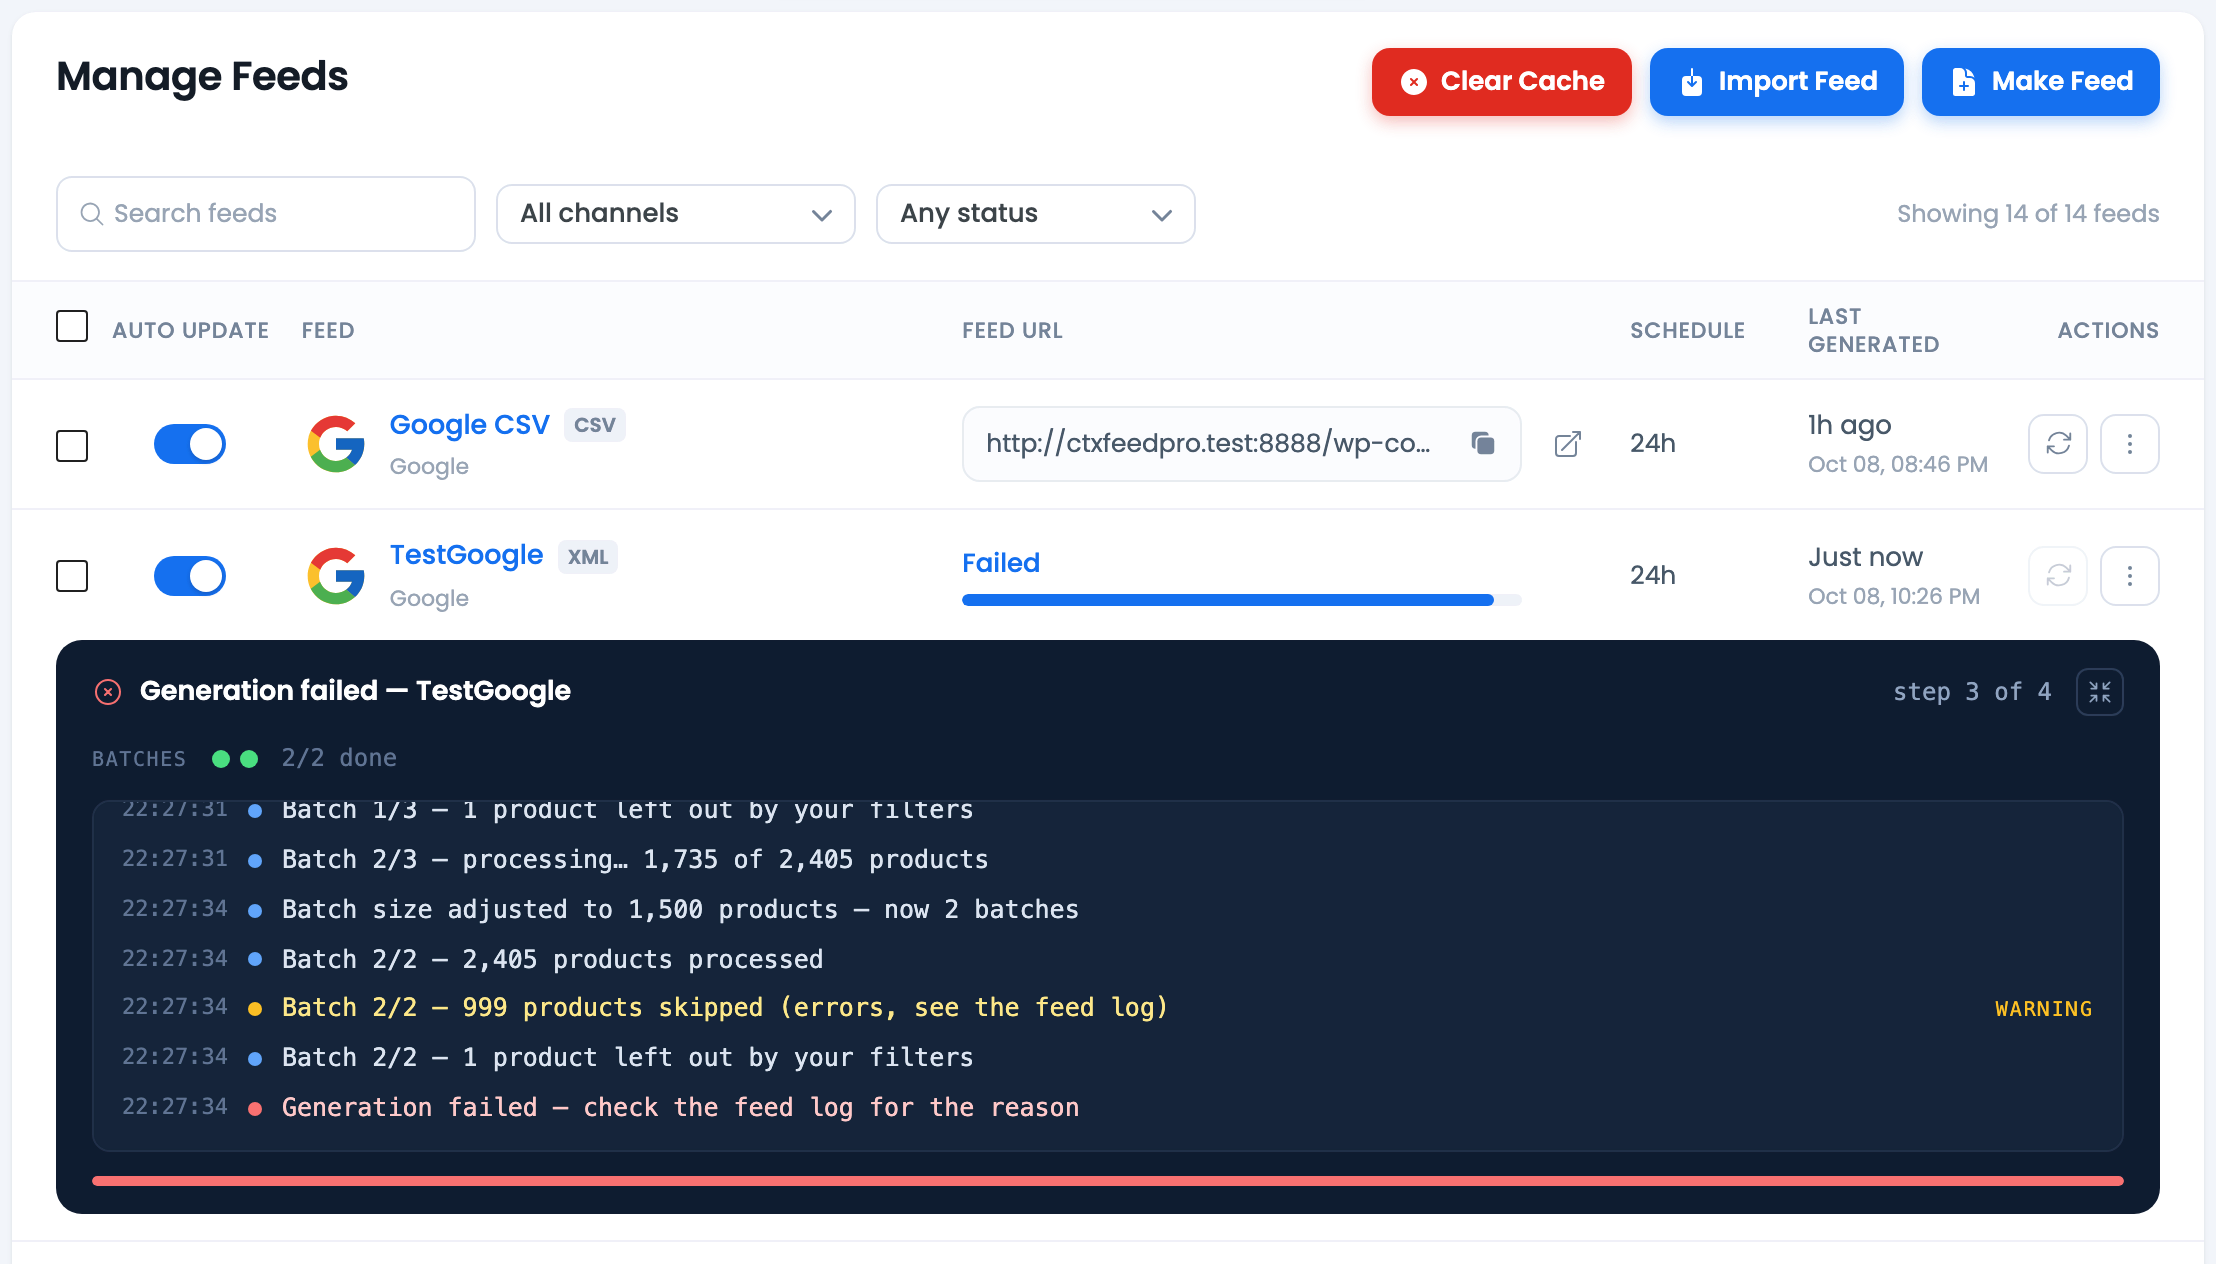This screenshot has width=2216, height=1264.
Task: Select the Generation failed log line
Action: coord(1108,1108)
